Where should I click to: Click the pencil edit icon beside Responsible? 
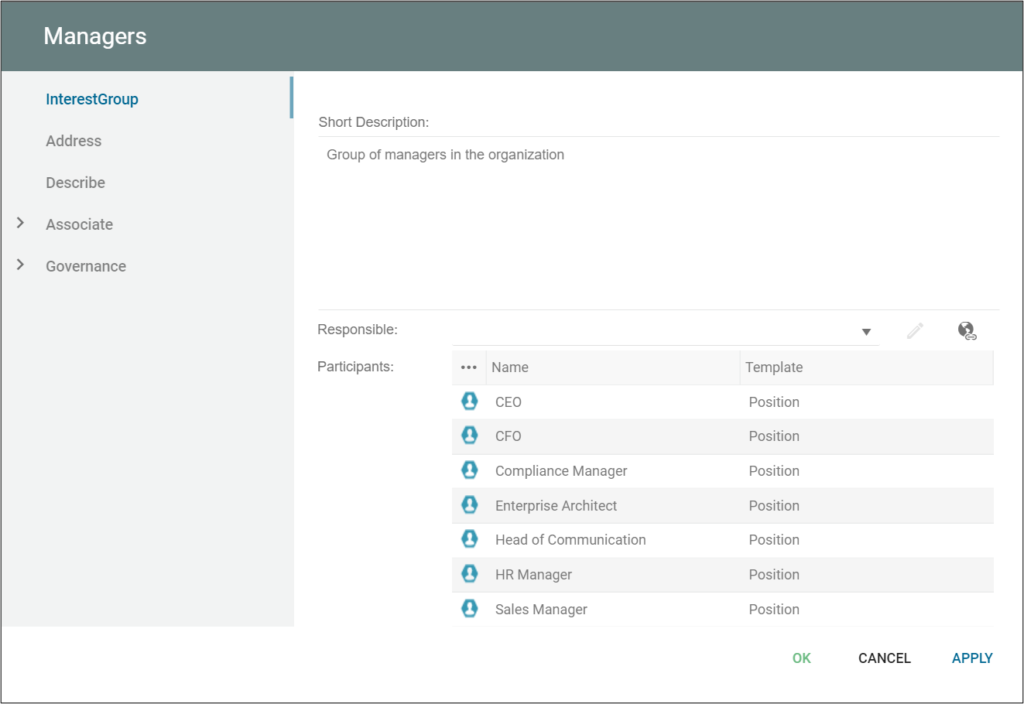click(x=915, y=331)
